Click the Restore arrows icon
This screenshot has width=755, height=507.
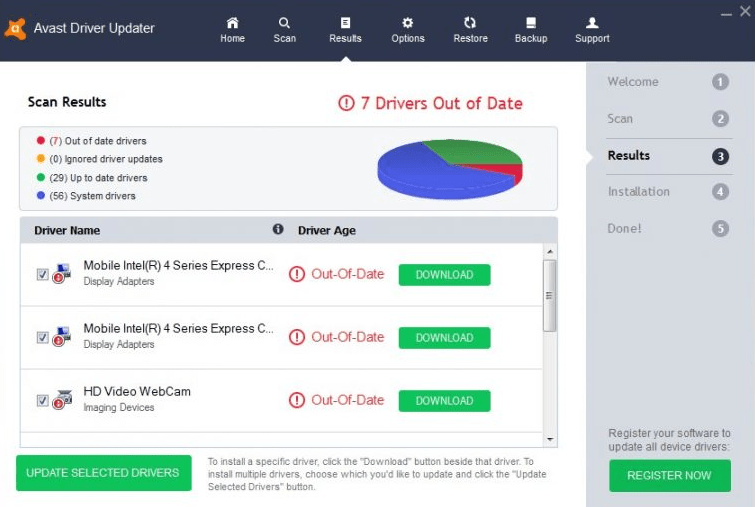[x=470, y=23]
